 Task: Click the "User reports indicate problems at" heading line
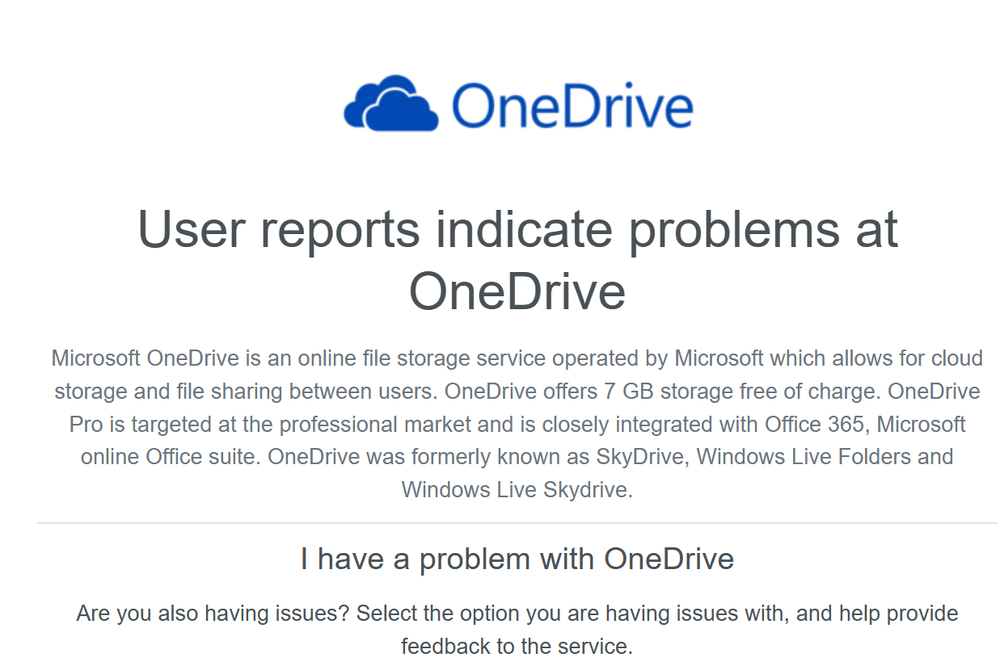pos(517,230)
